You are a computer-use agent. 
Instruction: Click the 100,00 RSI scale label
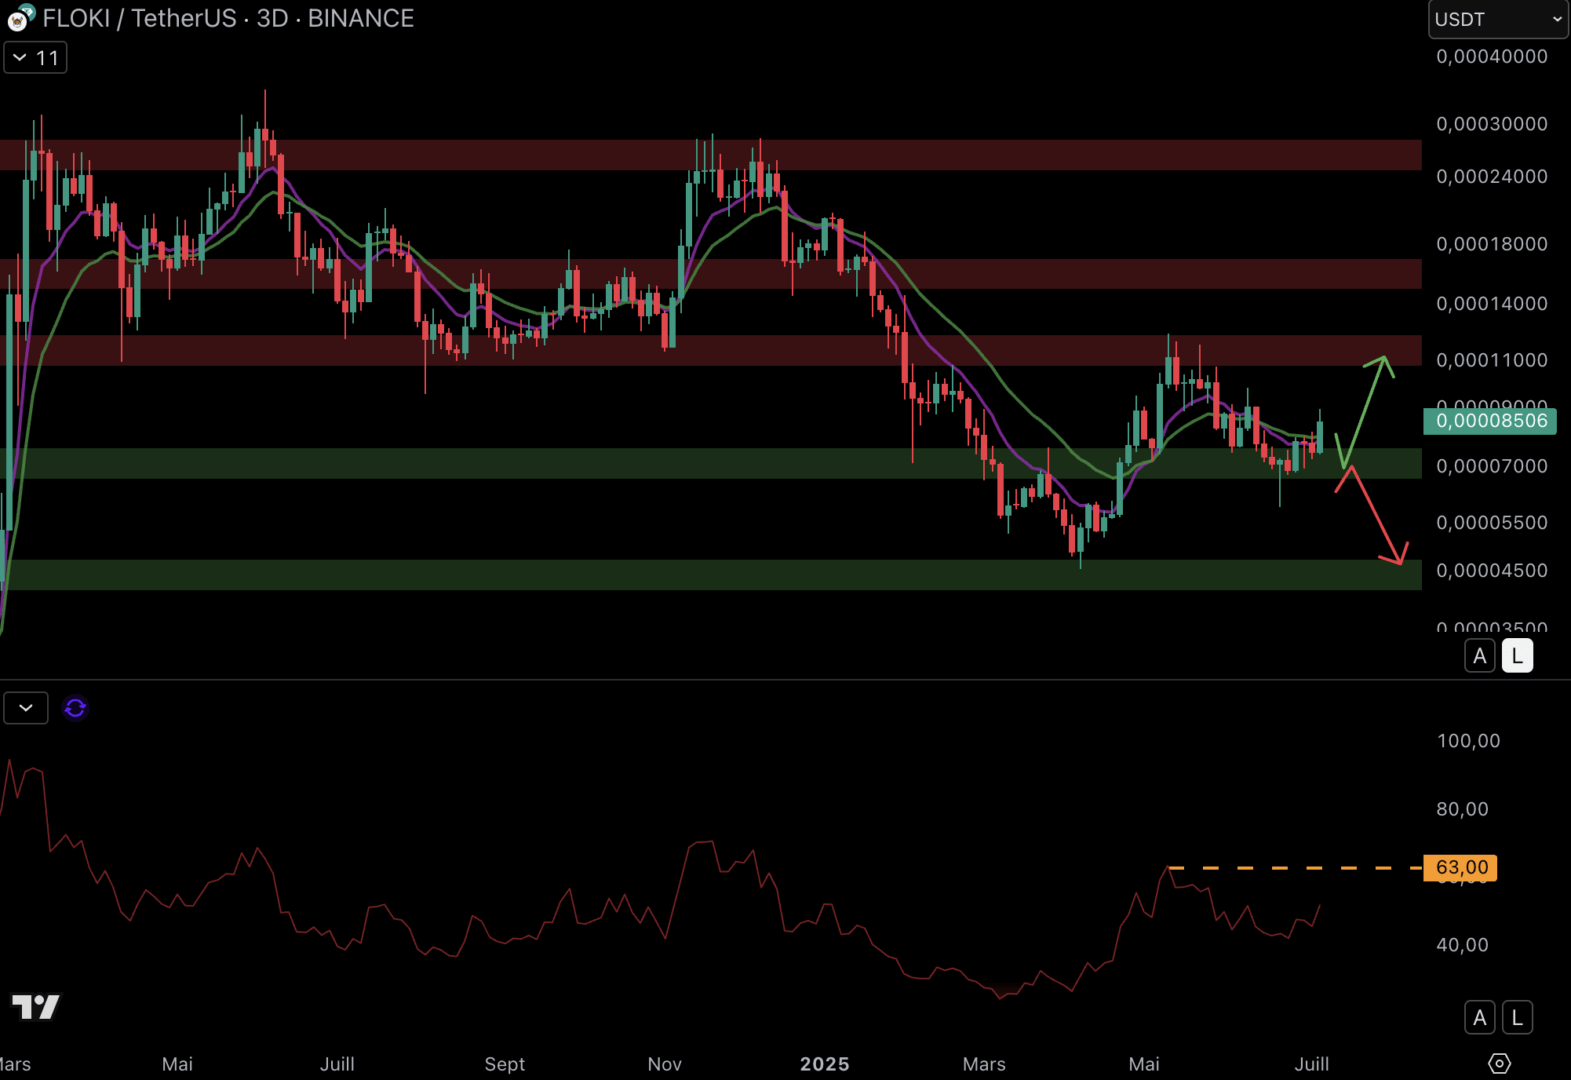[x=1468, y=741]
